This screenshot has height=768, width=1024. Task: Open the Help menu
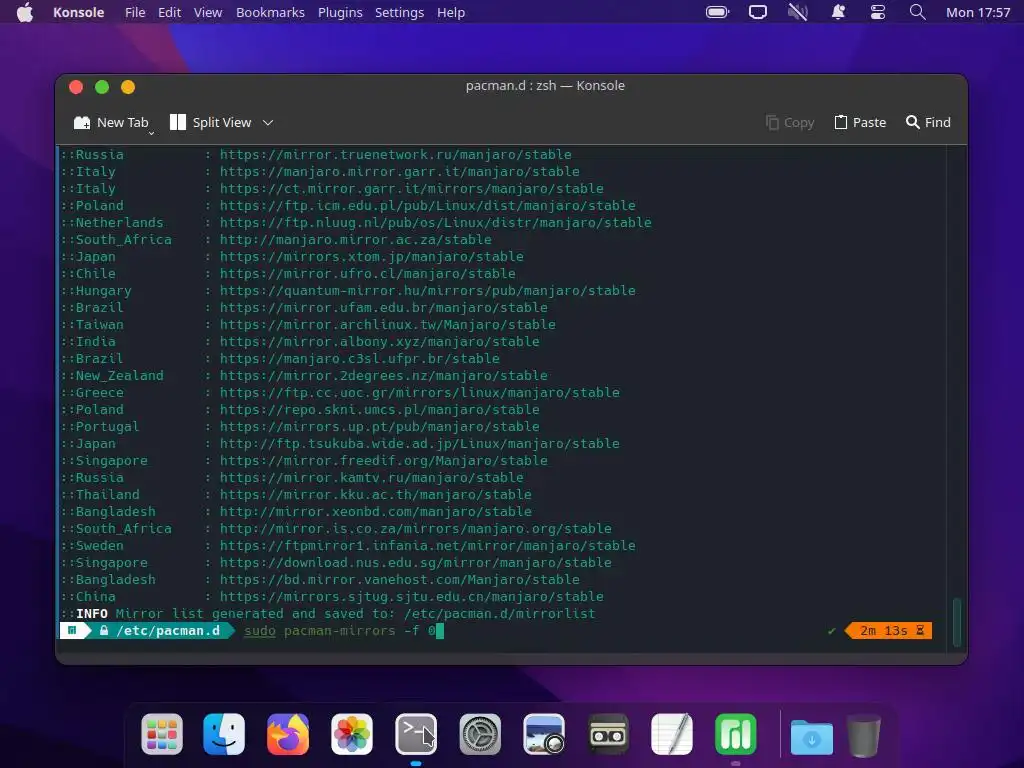[x=451, y=12]
